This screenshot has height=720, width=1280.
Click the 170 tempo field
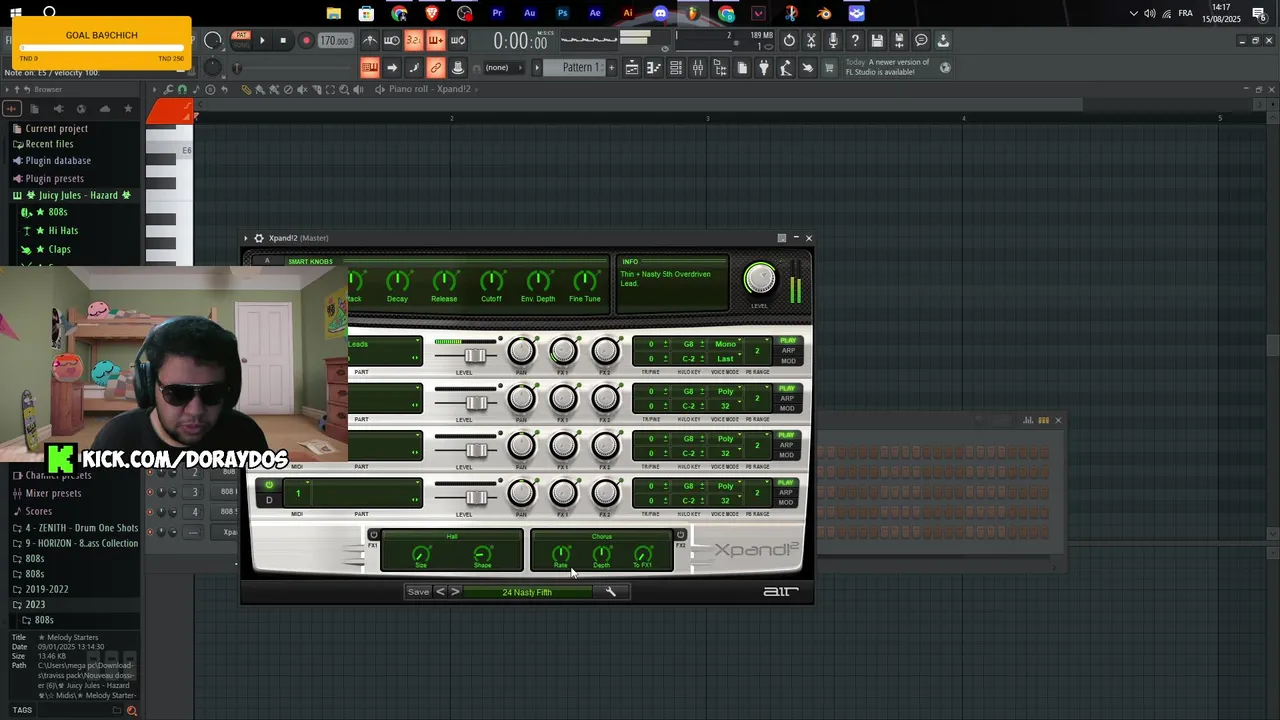click(335, 41)
